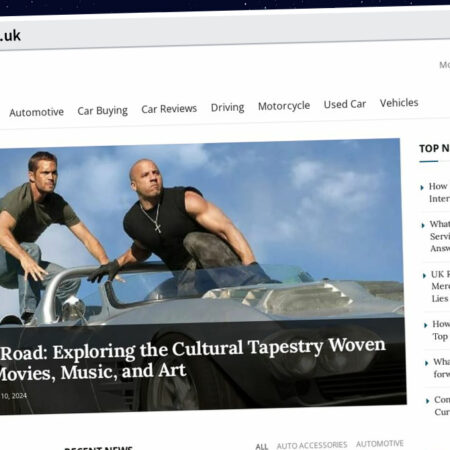This screenshot has height=450, width=450.
Task: Click the TOP N sidebar heading
Action: click(x=434, y=148)
